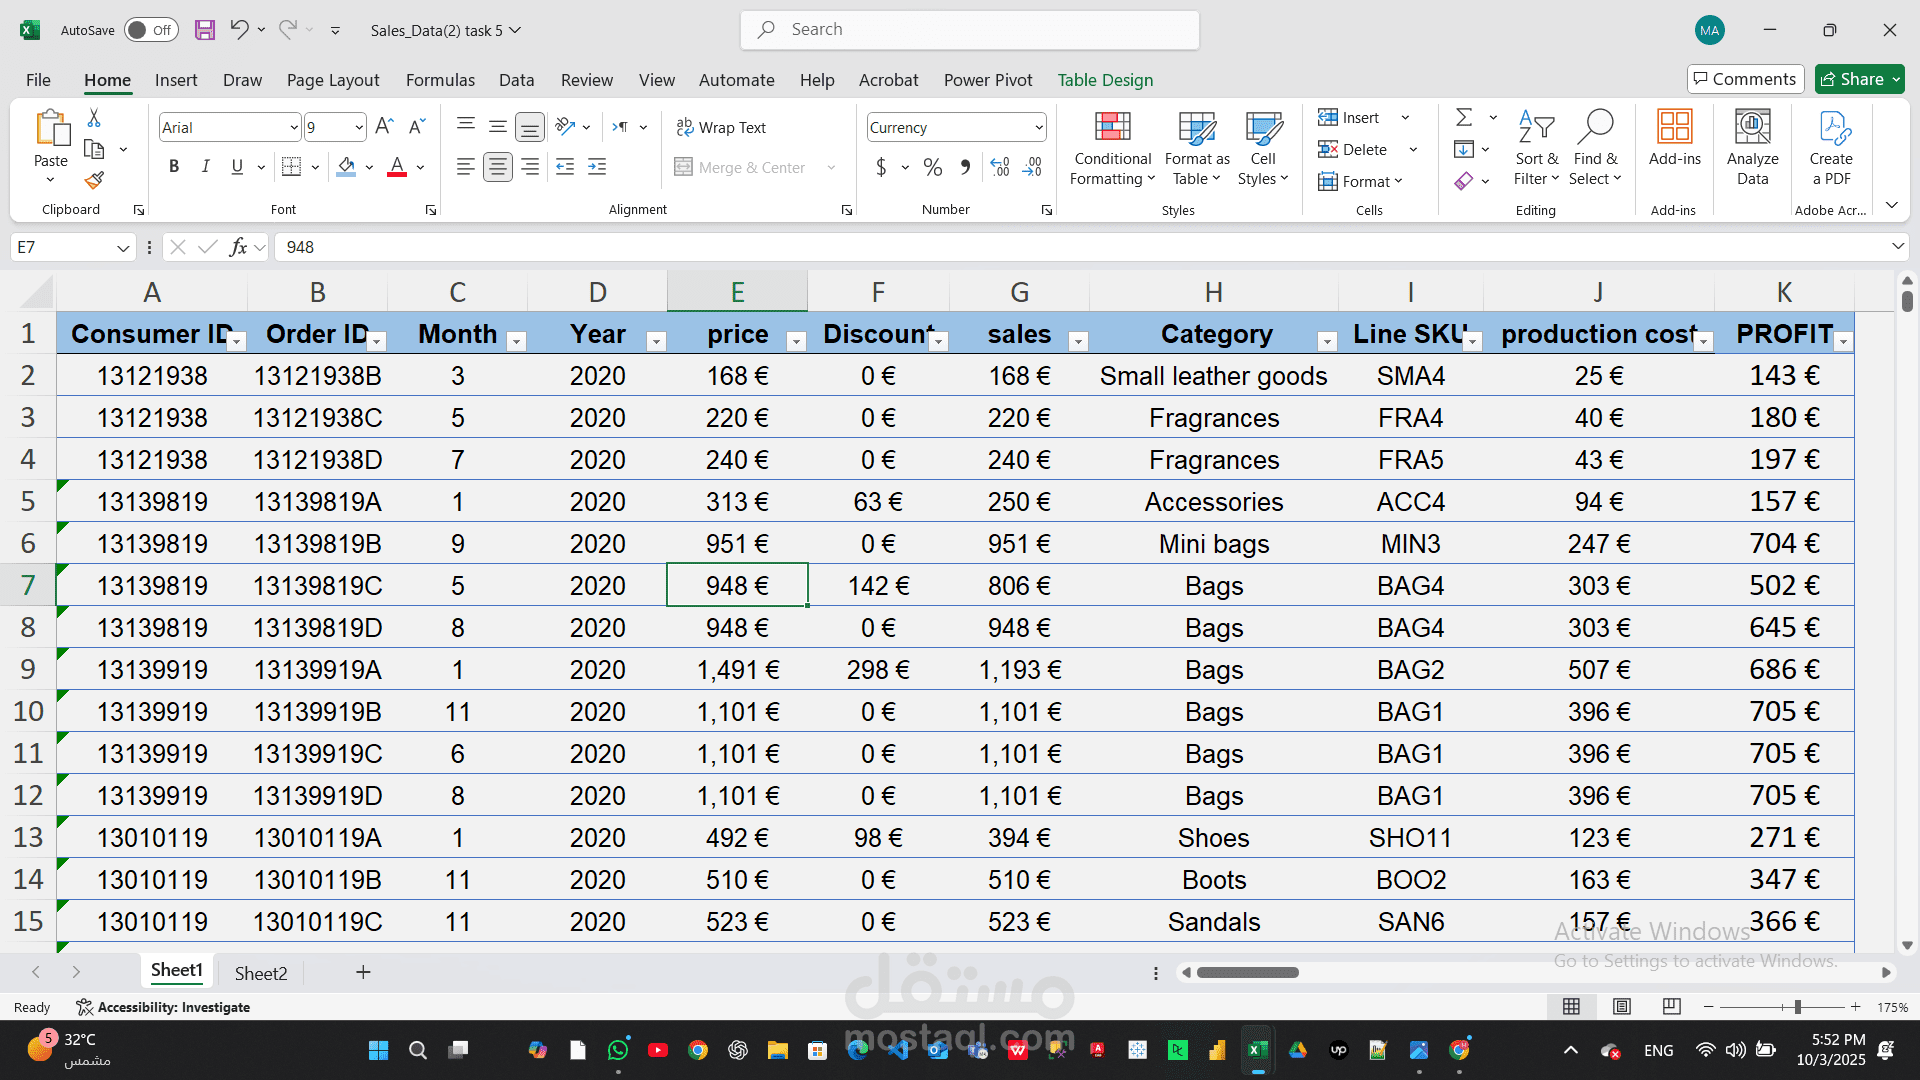The height and width of the screenshot is (1080, 1920).
Task: Open the Category column filter dropdown
Action: coord(1327,342)
